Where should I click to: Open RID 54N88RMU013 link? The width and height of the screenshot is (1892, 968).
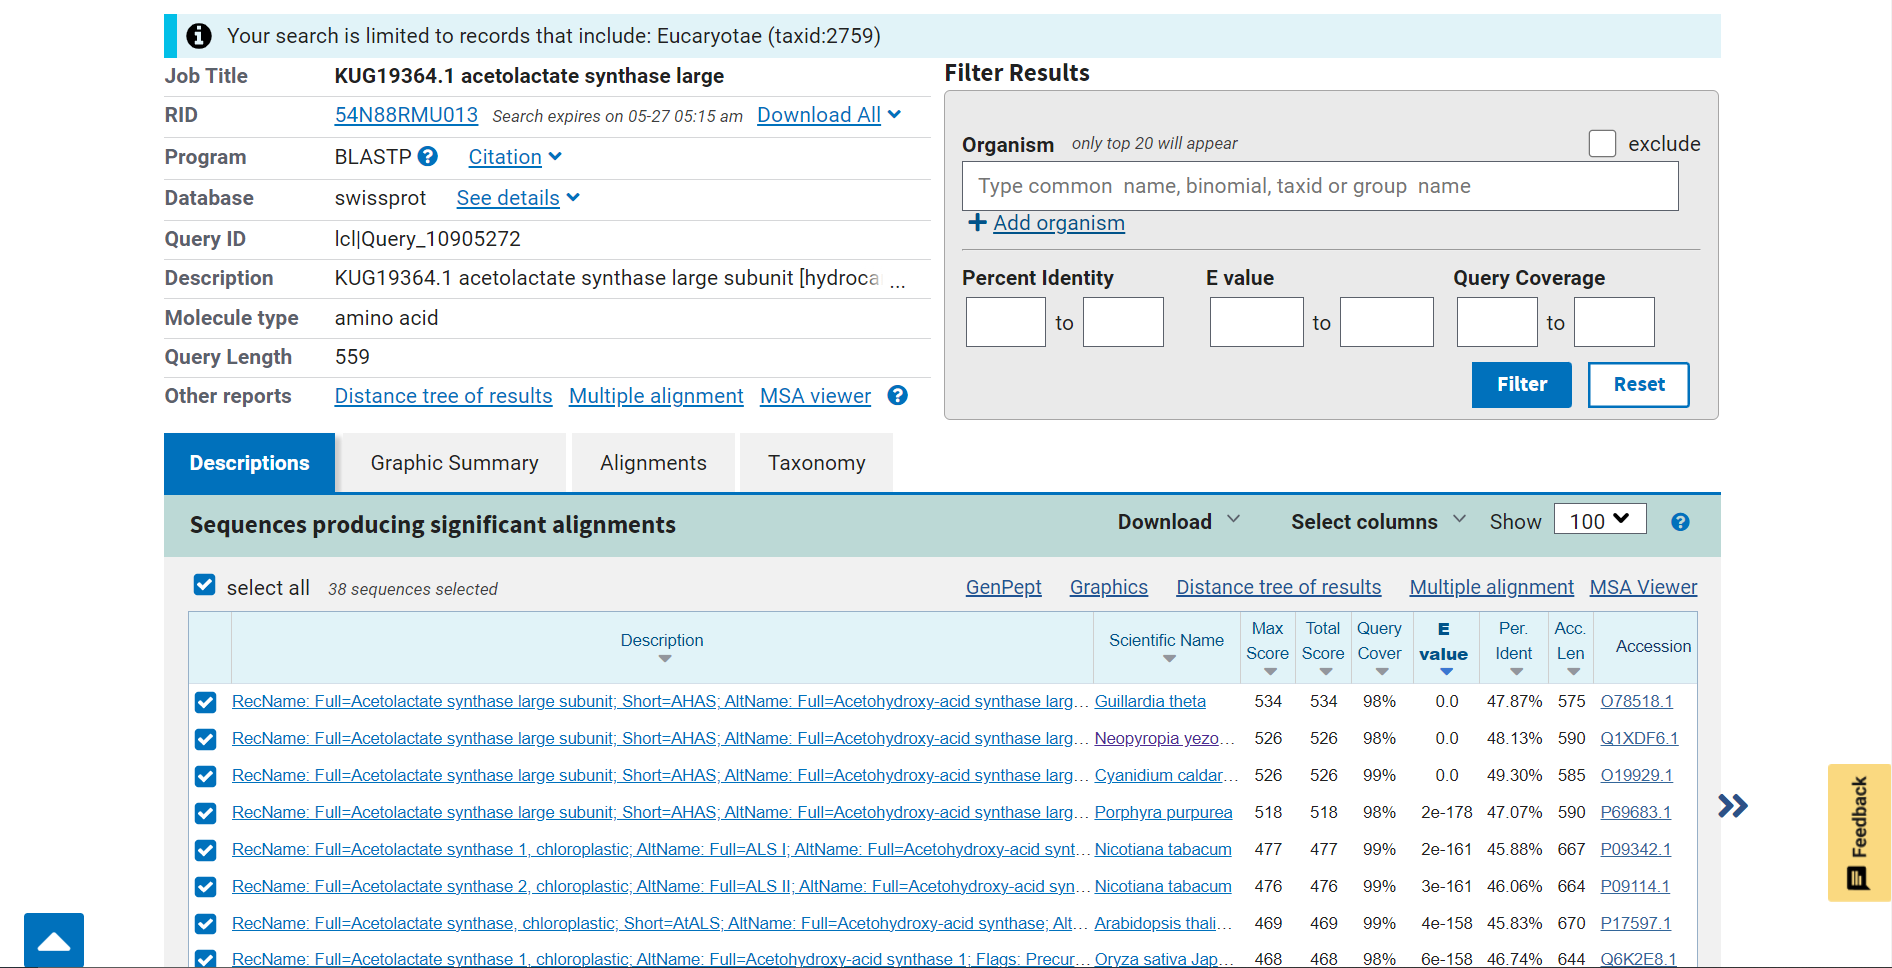click(406, 115)
